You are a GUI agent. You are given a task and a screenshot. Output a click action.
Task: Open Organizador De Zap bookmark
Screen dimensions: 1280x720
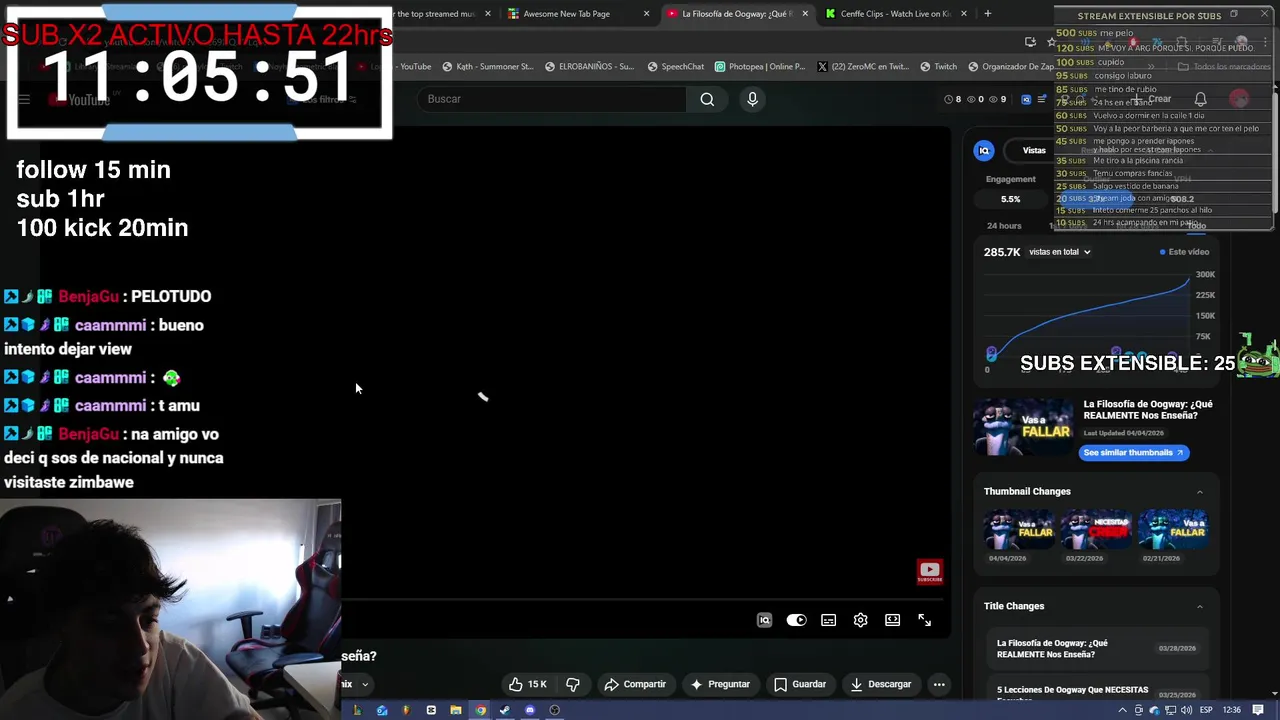(x=1010, y=67)
